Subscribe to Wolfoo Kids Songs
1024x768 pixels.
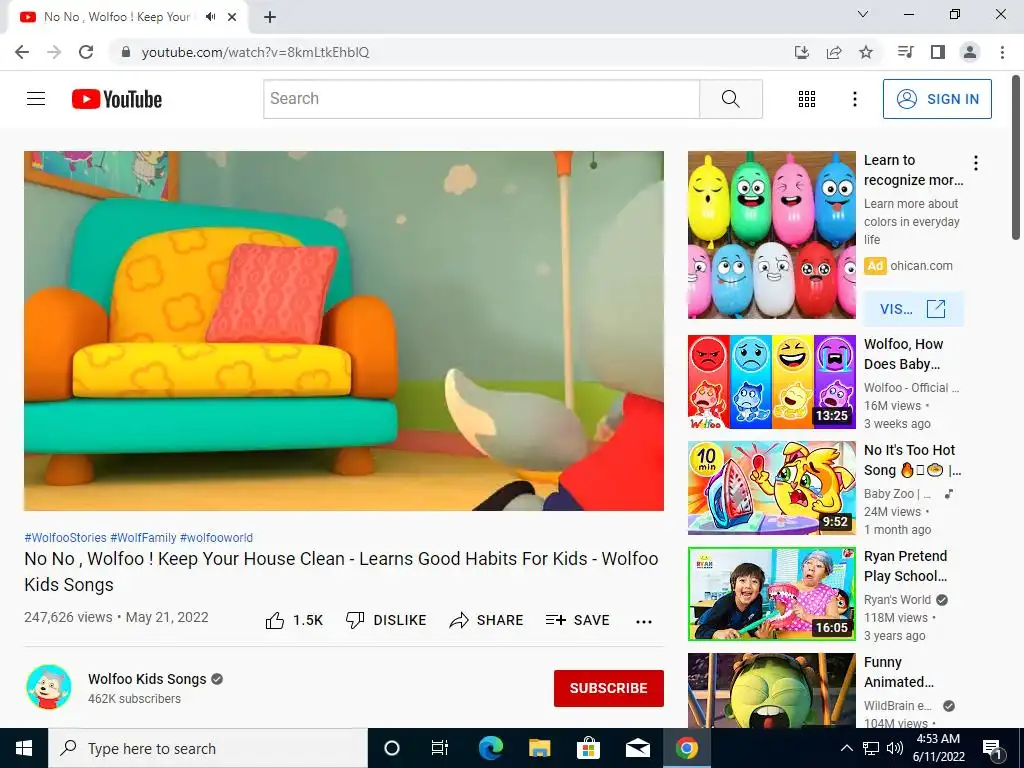609,688
